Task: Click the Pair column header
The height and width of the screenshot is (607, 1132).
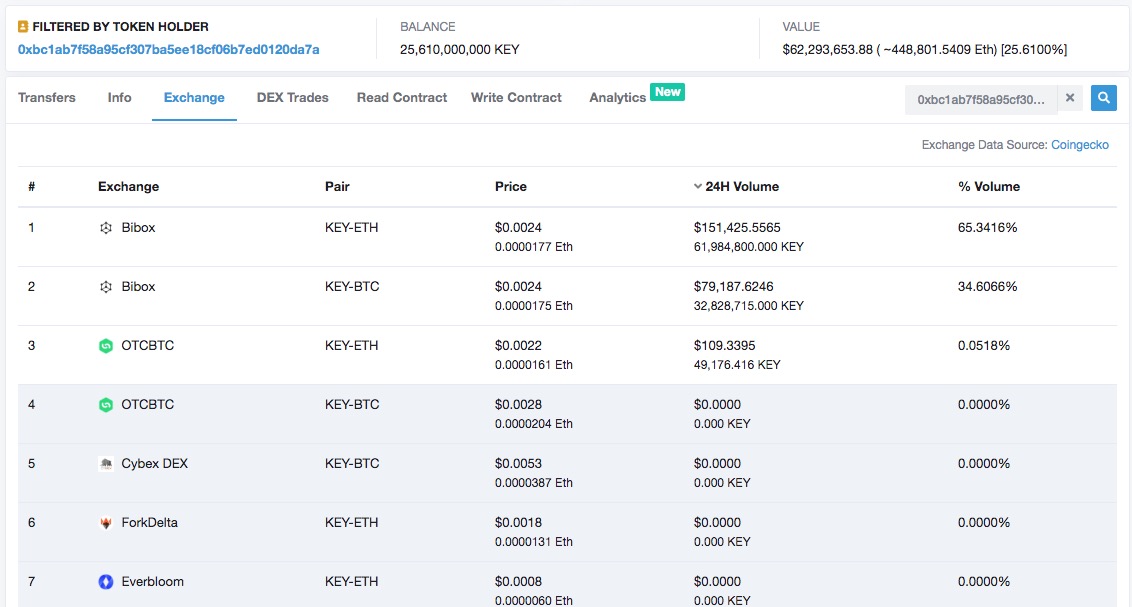Action: [337, 186]
